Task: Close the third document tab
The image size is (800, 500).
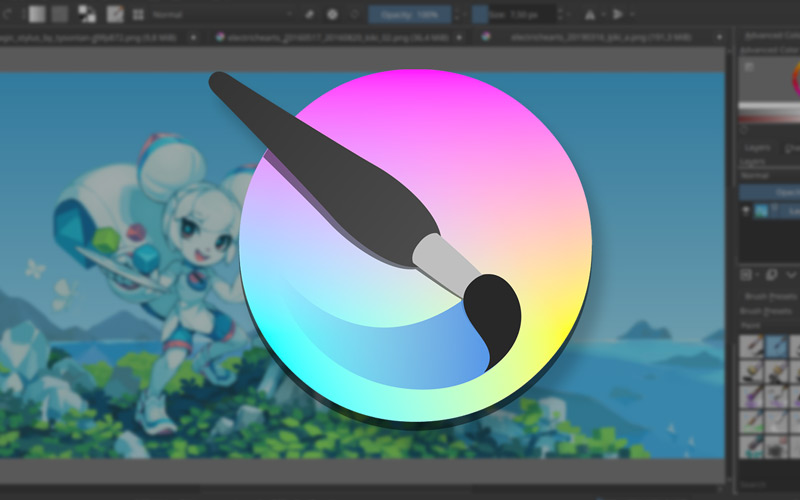Action: [x=719, y=37]
